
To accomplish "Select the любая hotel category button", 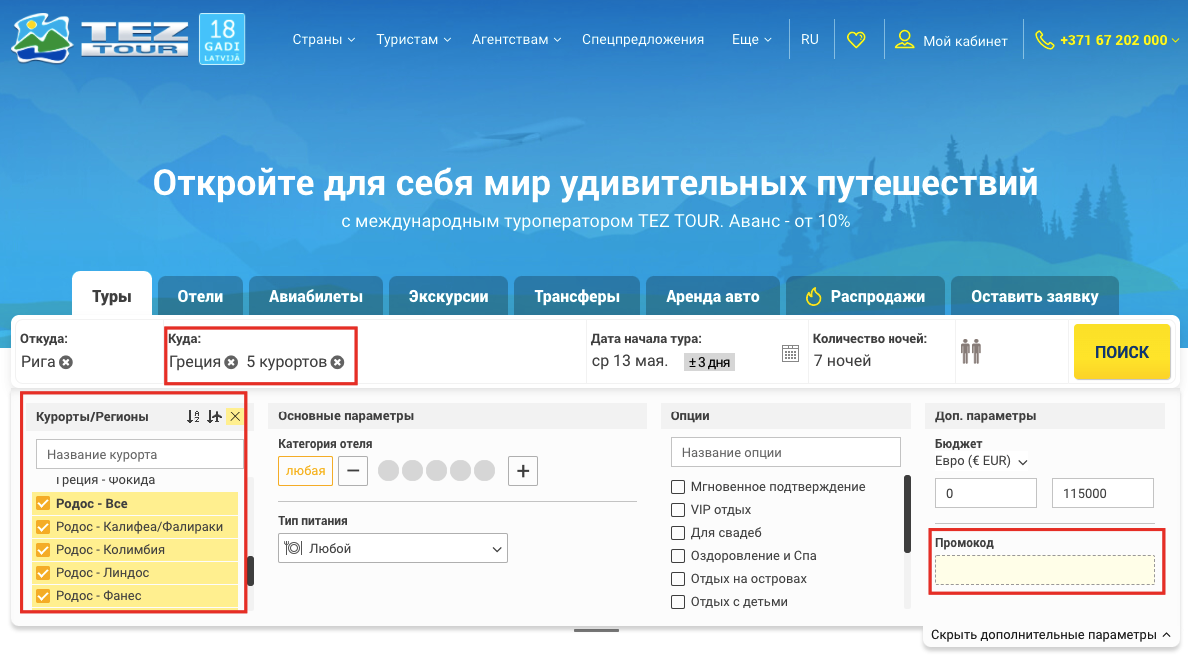I will coord(305,471).
